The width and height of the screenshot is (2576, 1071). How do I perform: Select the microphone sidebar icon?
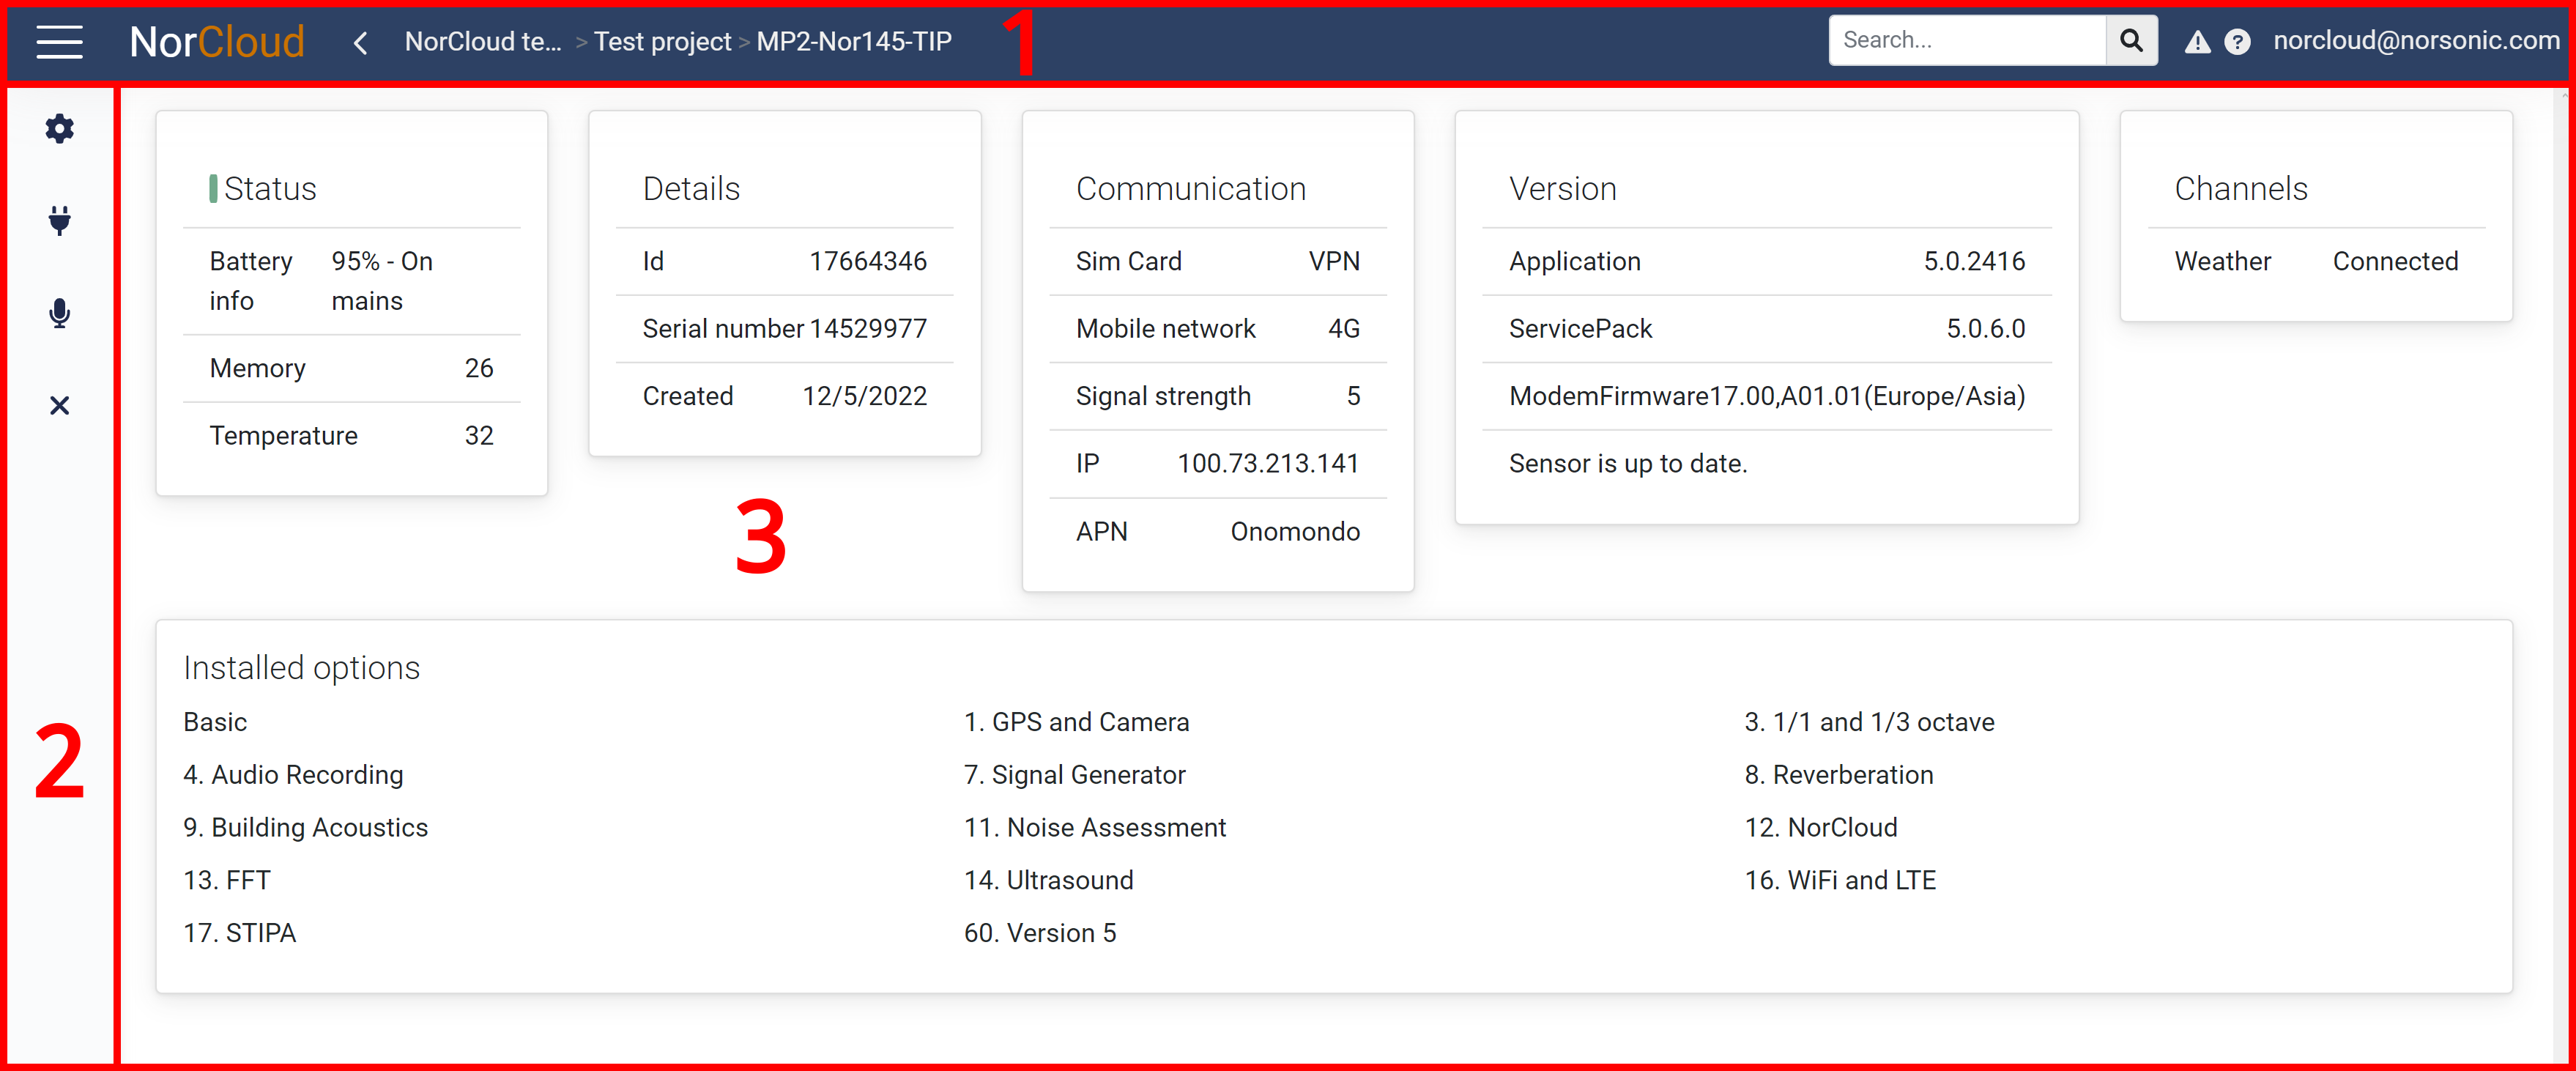(x=60, y=313)
